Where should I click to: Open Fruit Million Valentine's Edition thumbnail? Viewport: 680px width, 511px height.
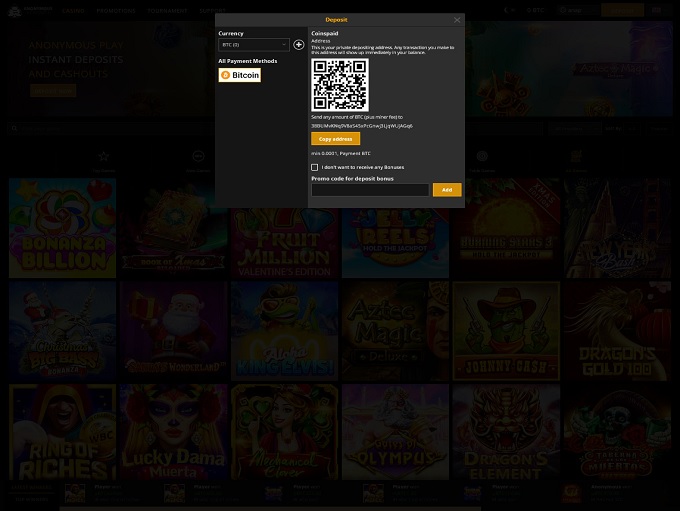pyautogui.click(x=284, y=243)
